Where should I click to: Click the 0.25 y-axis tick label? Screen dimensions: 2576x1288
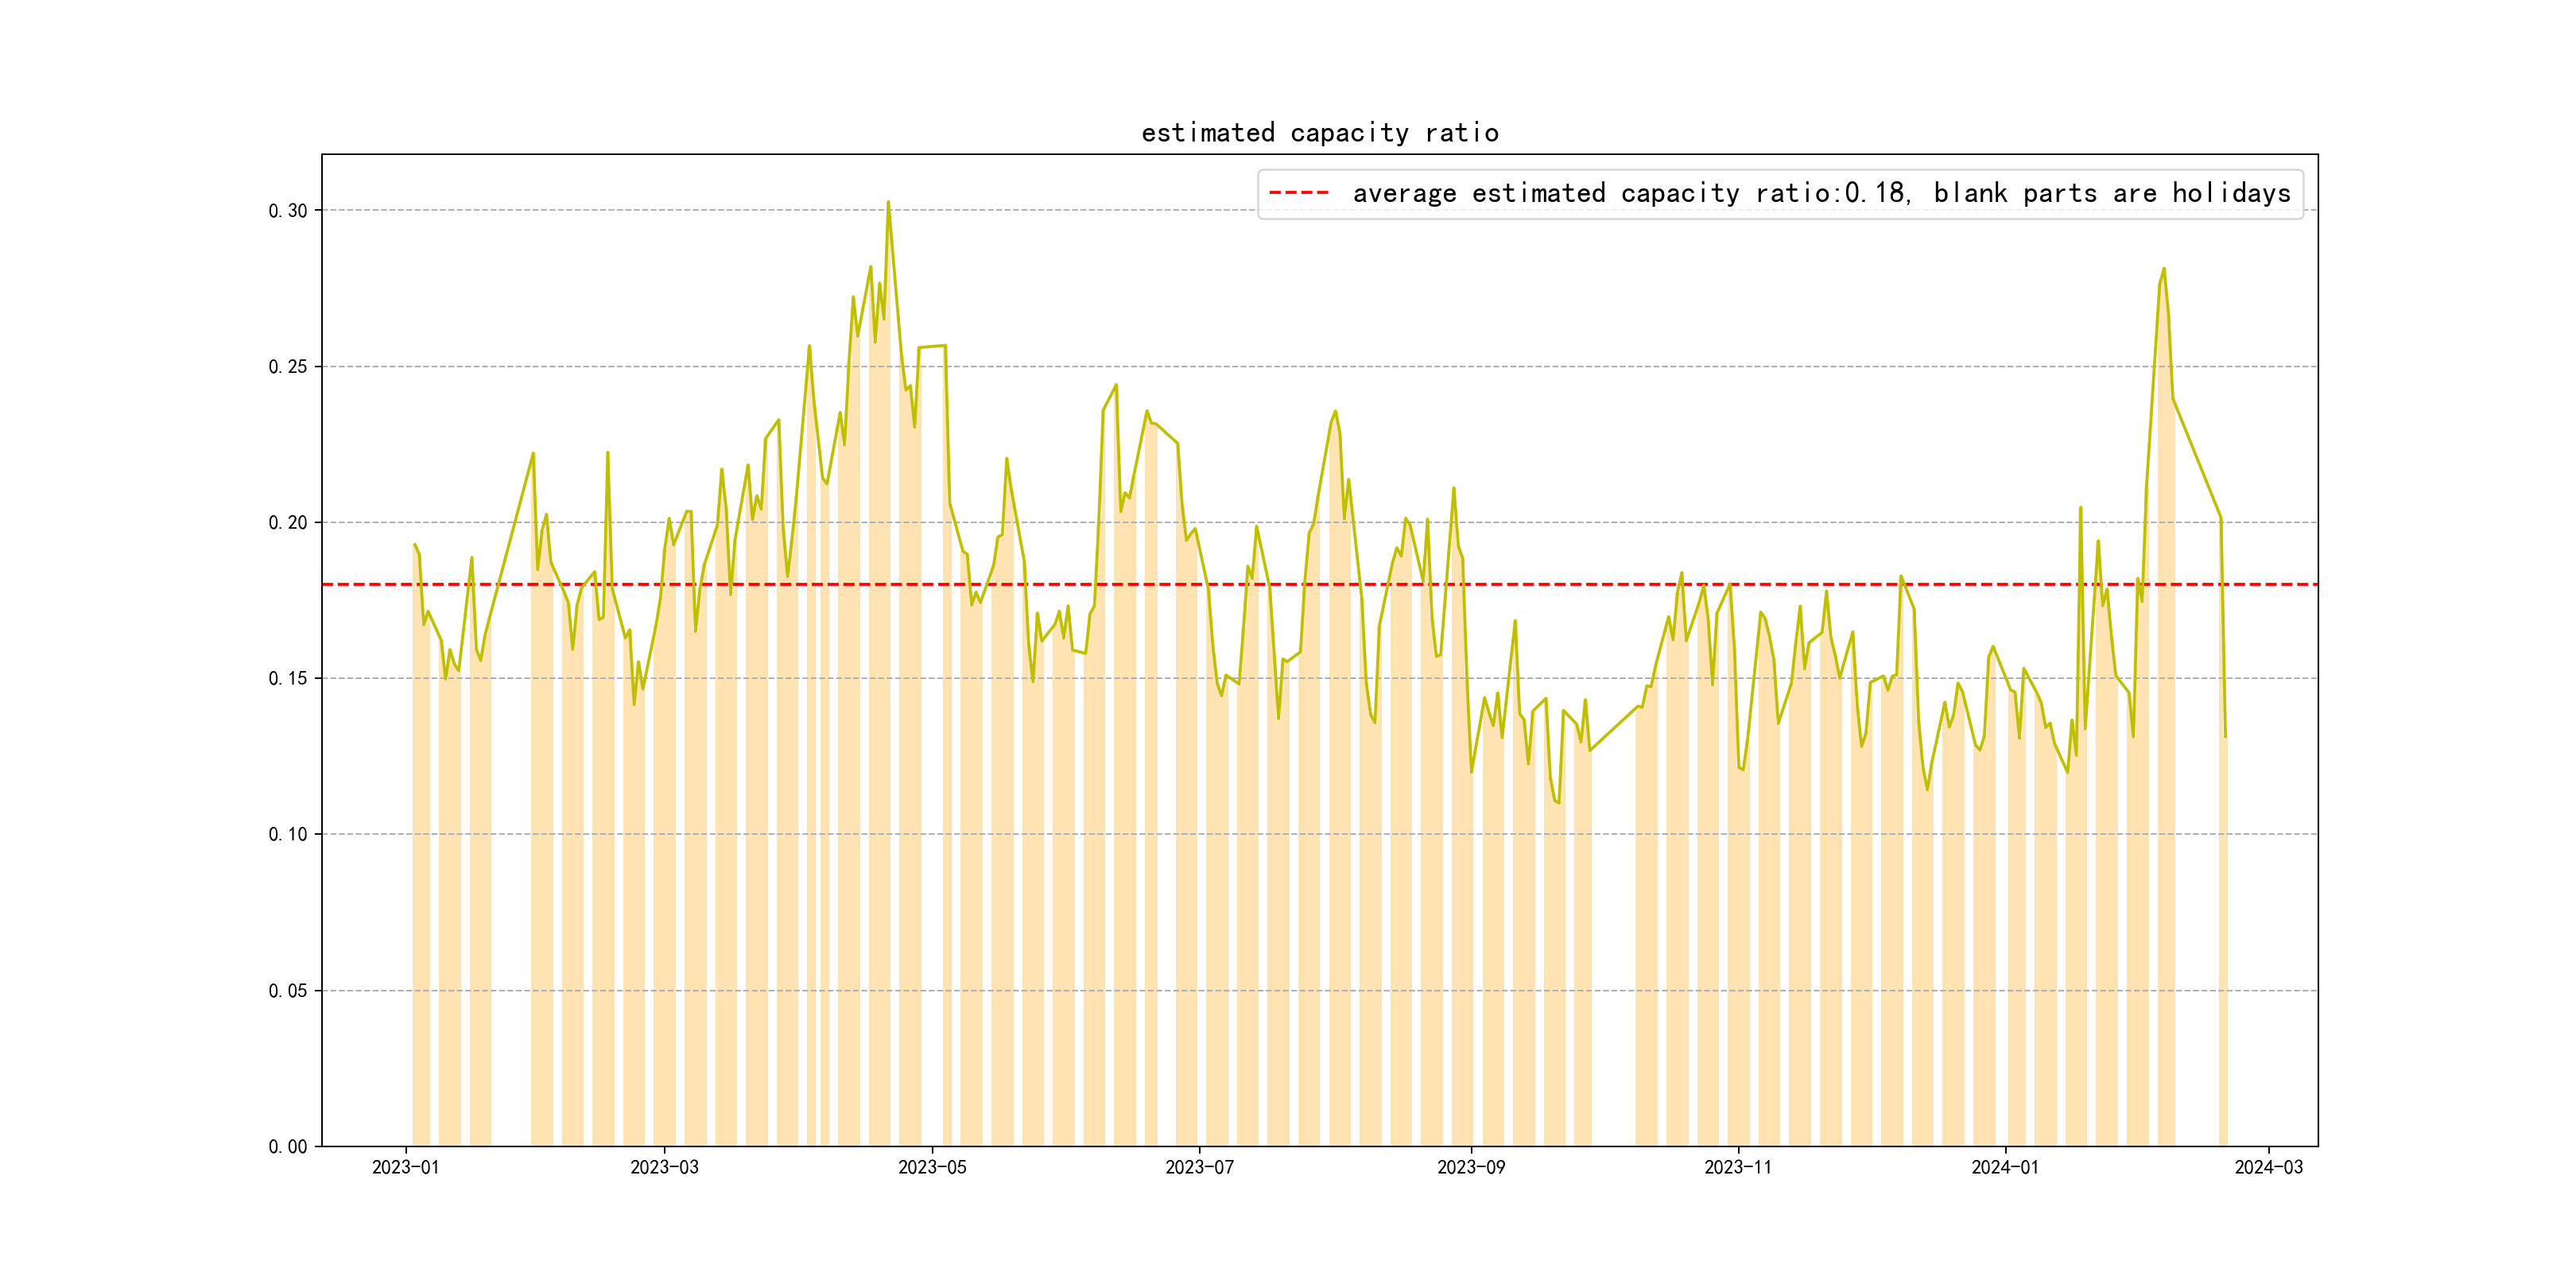point(288,367)
